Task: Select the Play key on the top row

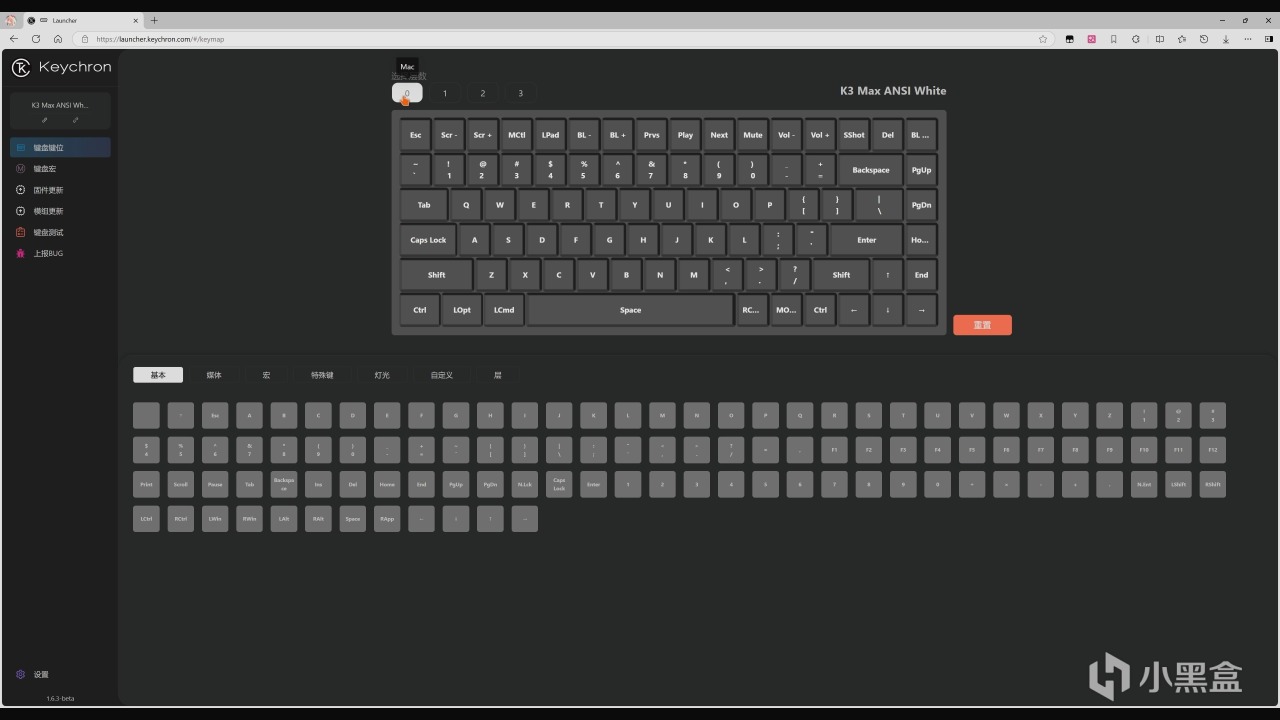Action: [x=685, y=135]
